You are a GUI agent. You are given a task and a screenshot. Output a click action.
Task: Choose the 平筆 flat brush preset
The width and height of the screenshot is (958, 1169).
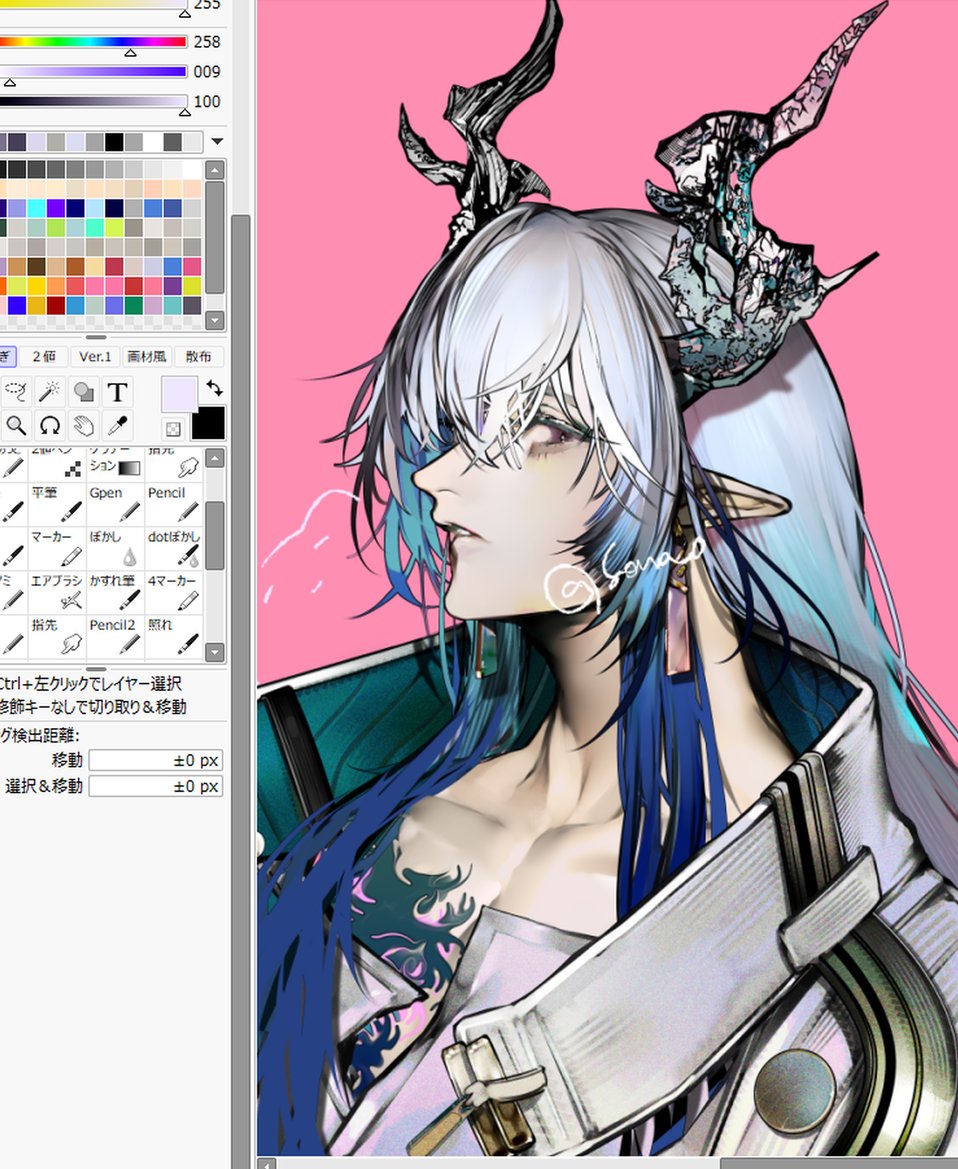pyautogui.click(x=57, y=504)
